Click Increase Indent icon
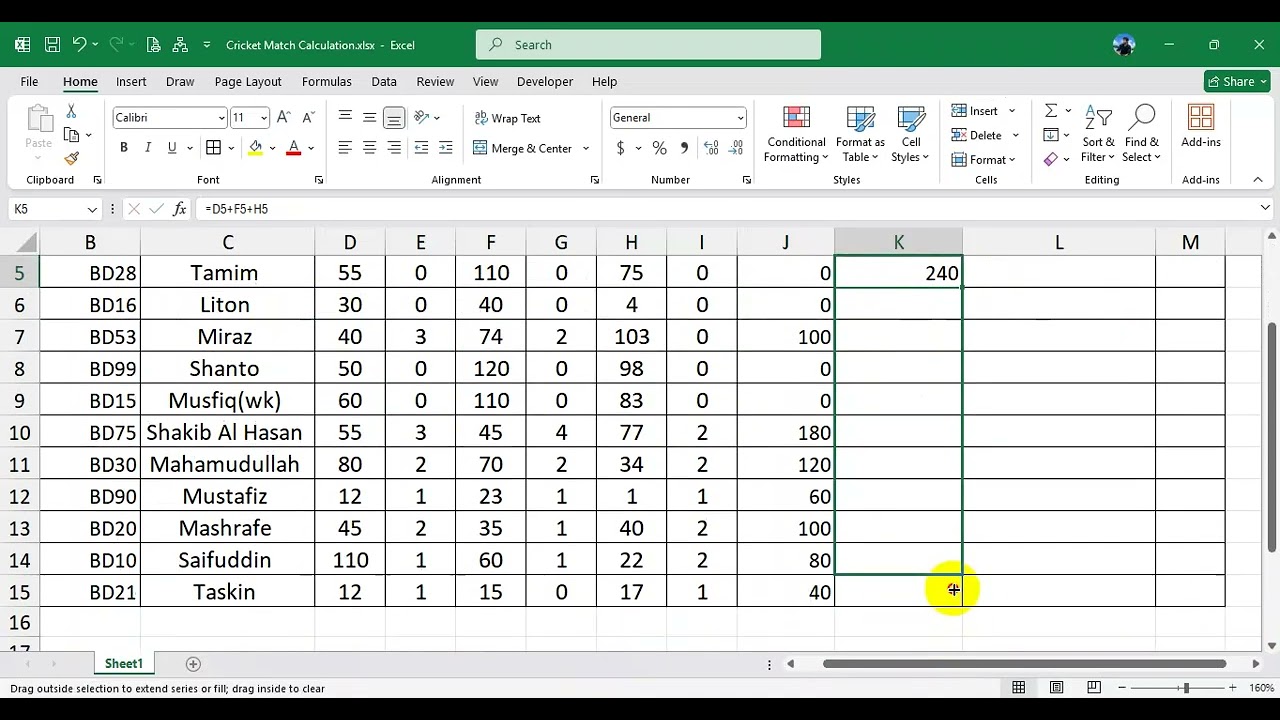The width and height of the screenshot is (1280, 720). 445,148
